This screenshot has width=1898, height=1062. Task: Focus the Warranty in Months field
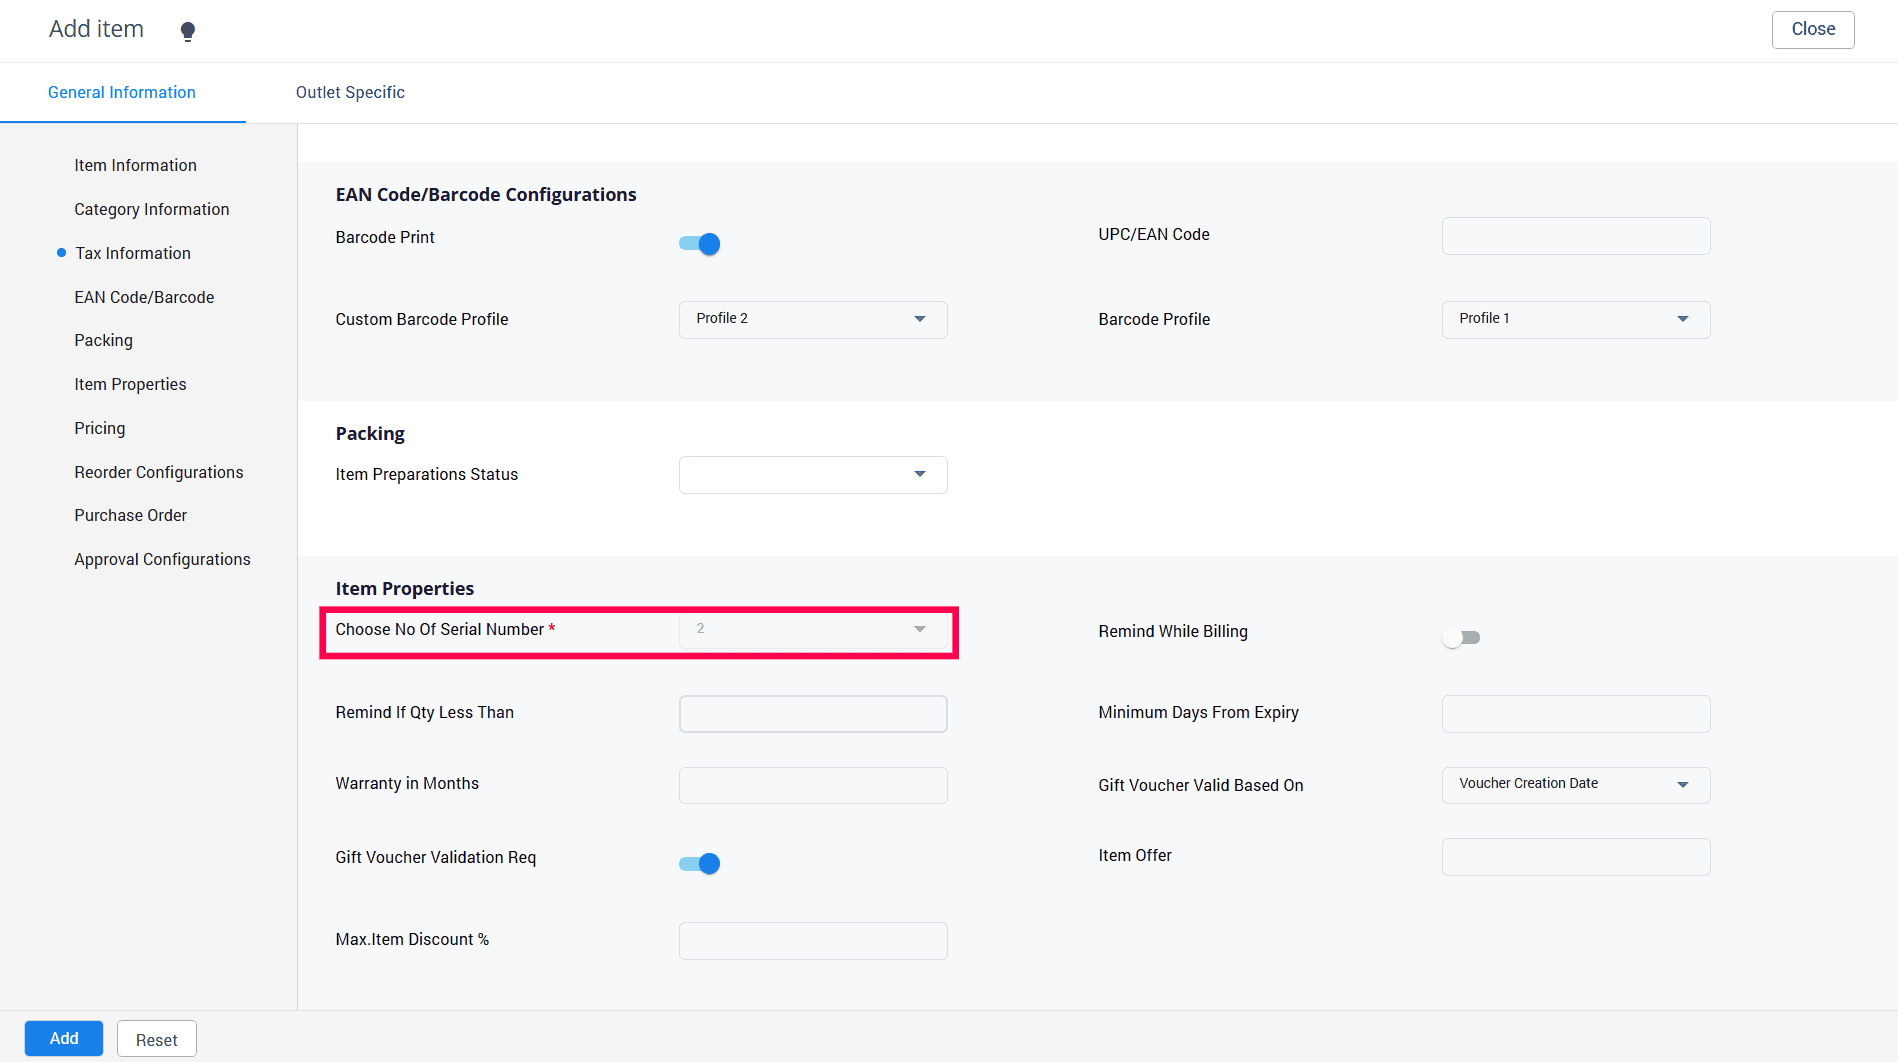point(812,785)
